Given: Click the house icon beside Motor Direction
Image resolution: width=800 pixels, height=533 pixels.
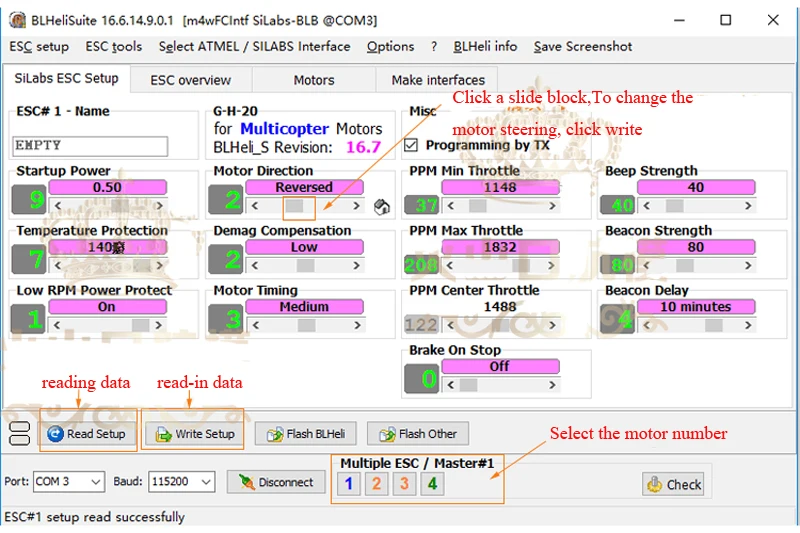Looking at the screenshot, I should [382, 207].
